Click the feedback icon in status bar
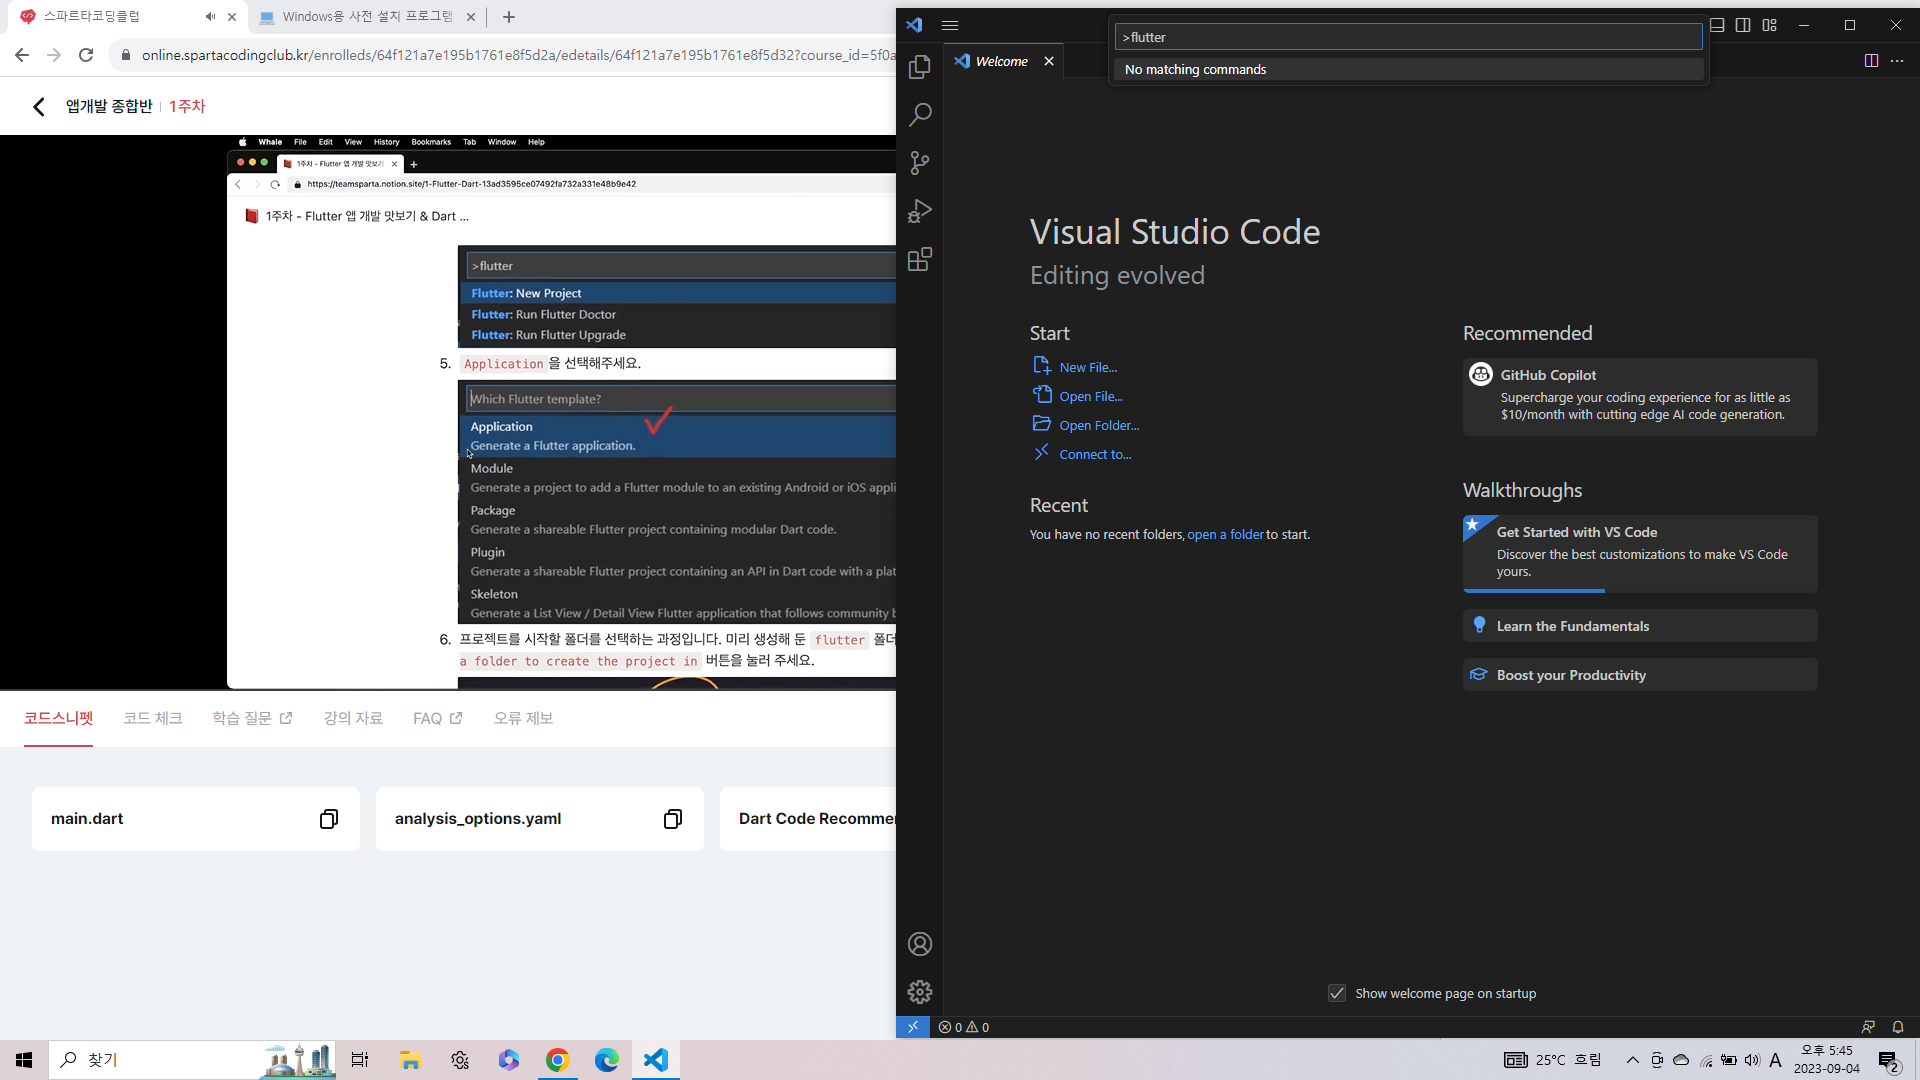Screen dimensions: 1920x1080 click(1868, 1027)
